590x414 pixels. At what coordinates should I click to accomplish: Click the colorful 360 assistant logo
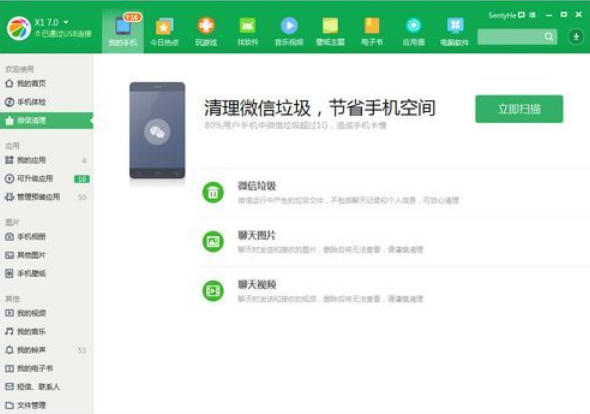point(18,28)
